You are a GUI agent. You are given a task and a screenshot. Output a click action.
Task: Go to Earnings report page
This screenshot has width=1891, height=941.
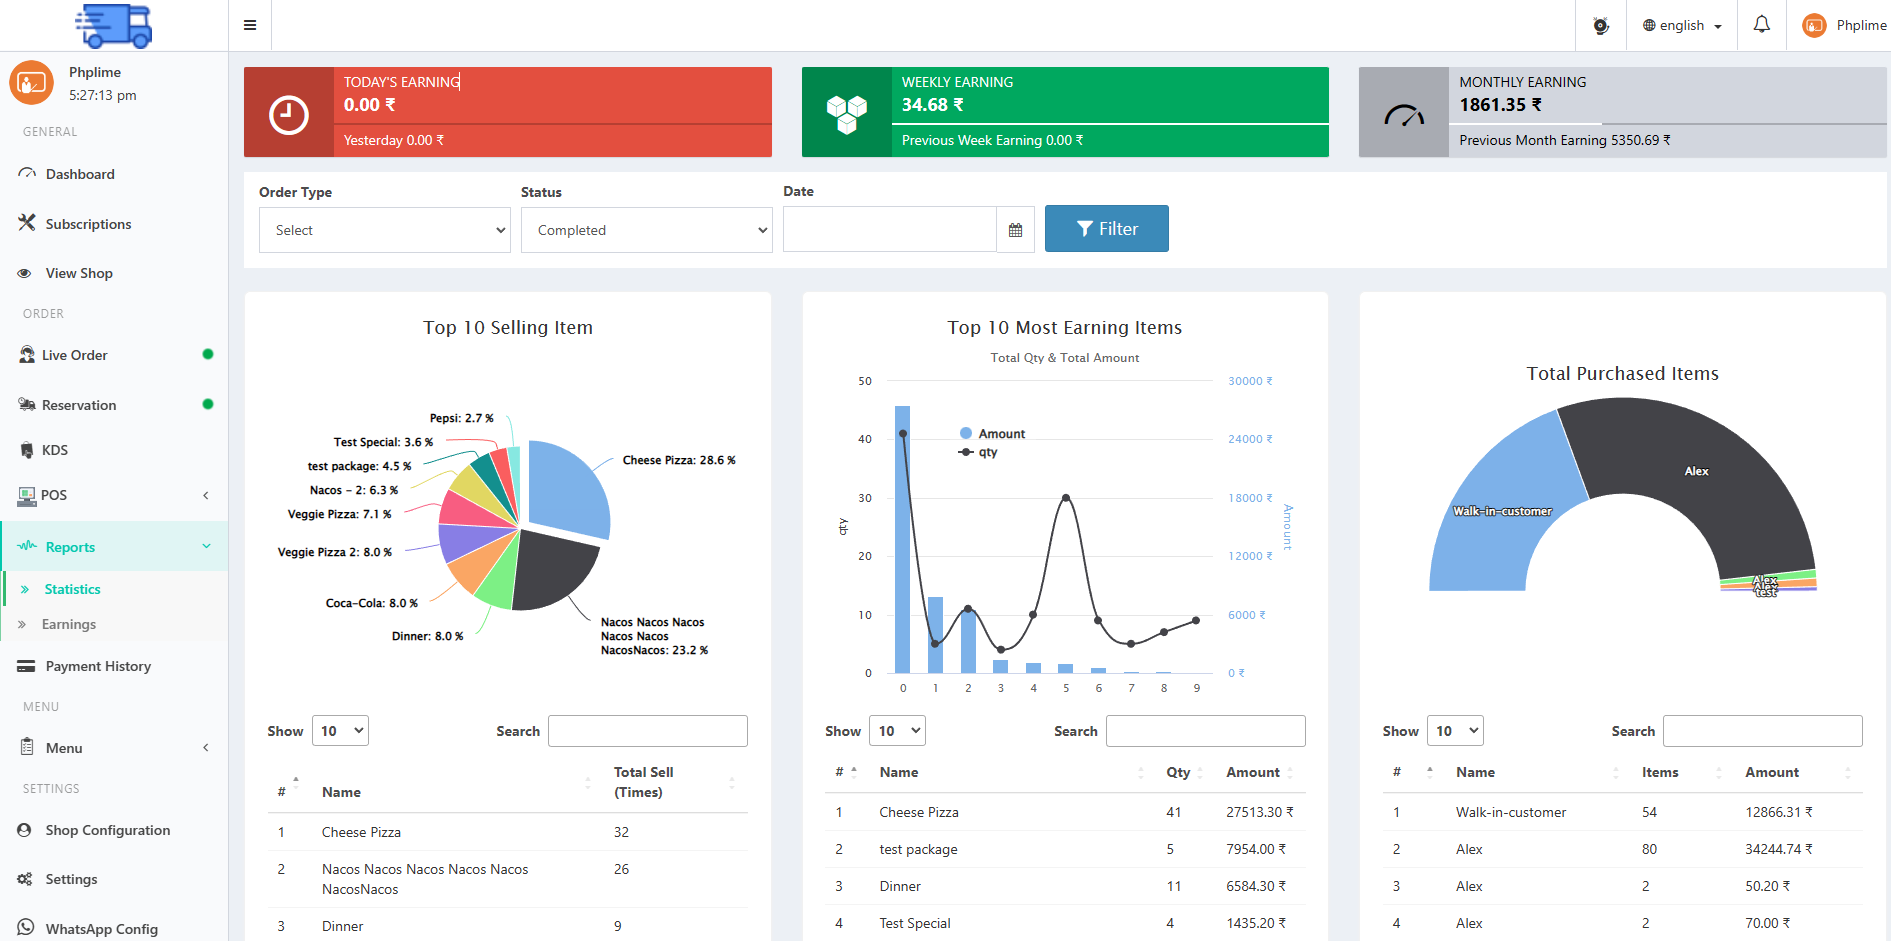click(69, 624)
